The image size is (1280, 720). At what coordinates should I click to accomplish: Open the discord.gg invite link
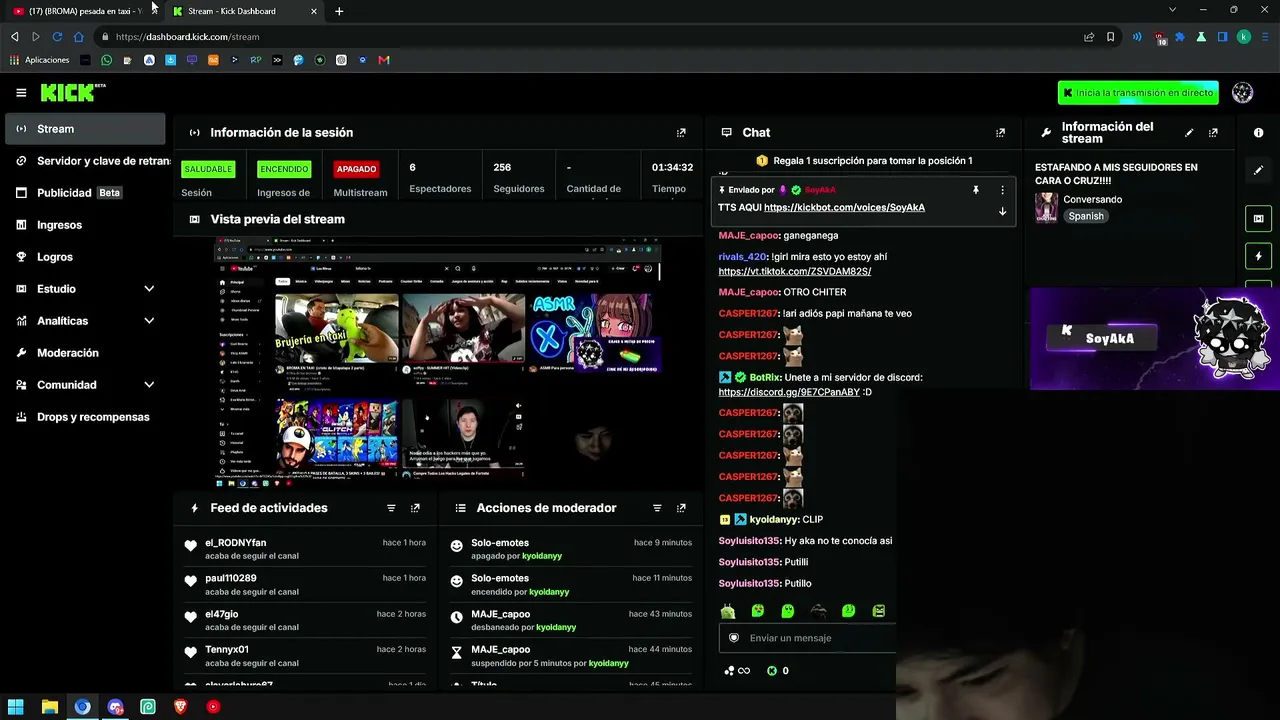[x=788, y=393]
